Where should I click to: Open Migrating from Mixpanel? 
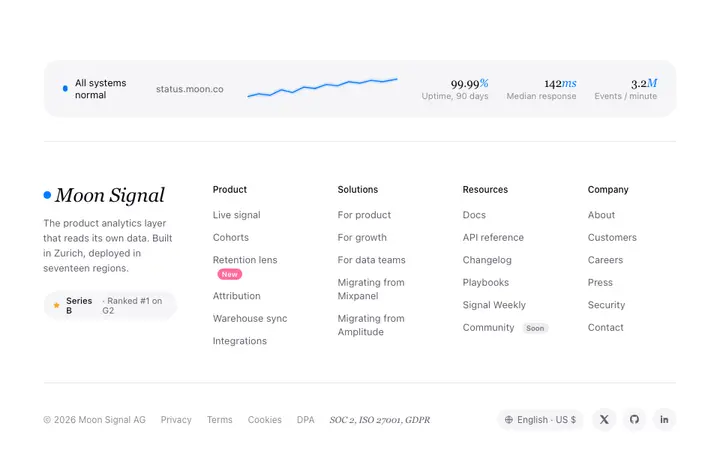[x=371, y=289]
